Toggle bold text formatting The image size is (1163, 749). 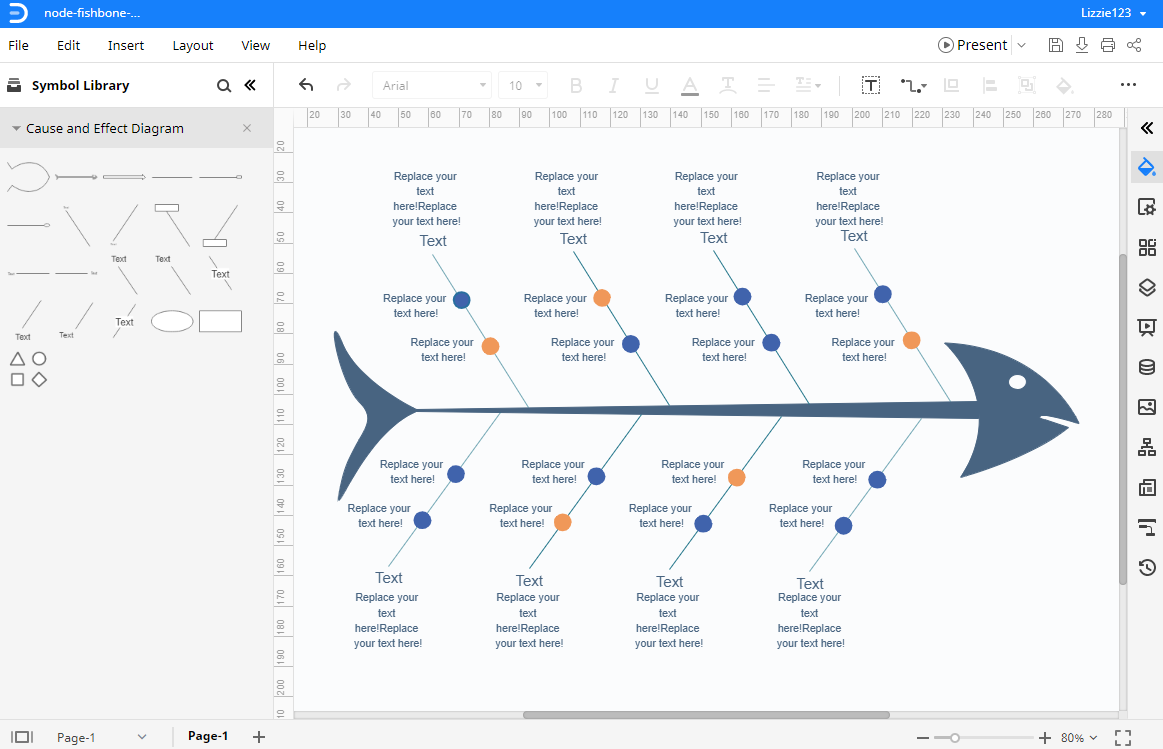576,85
